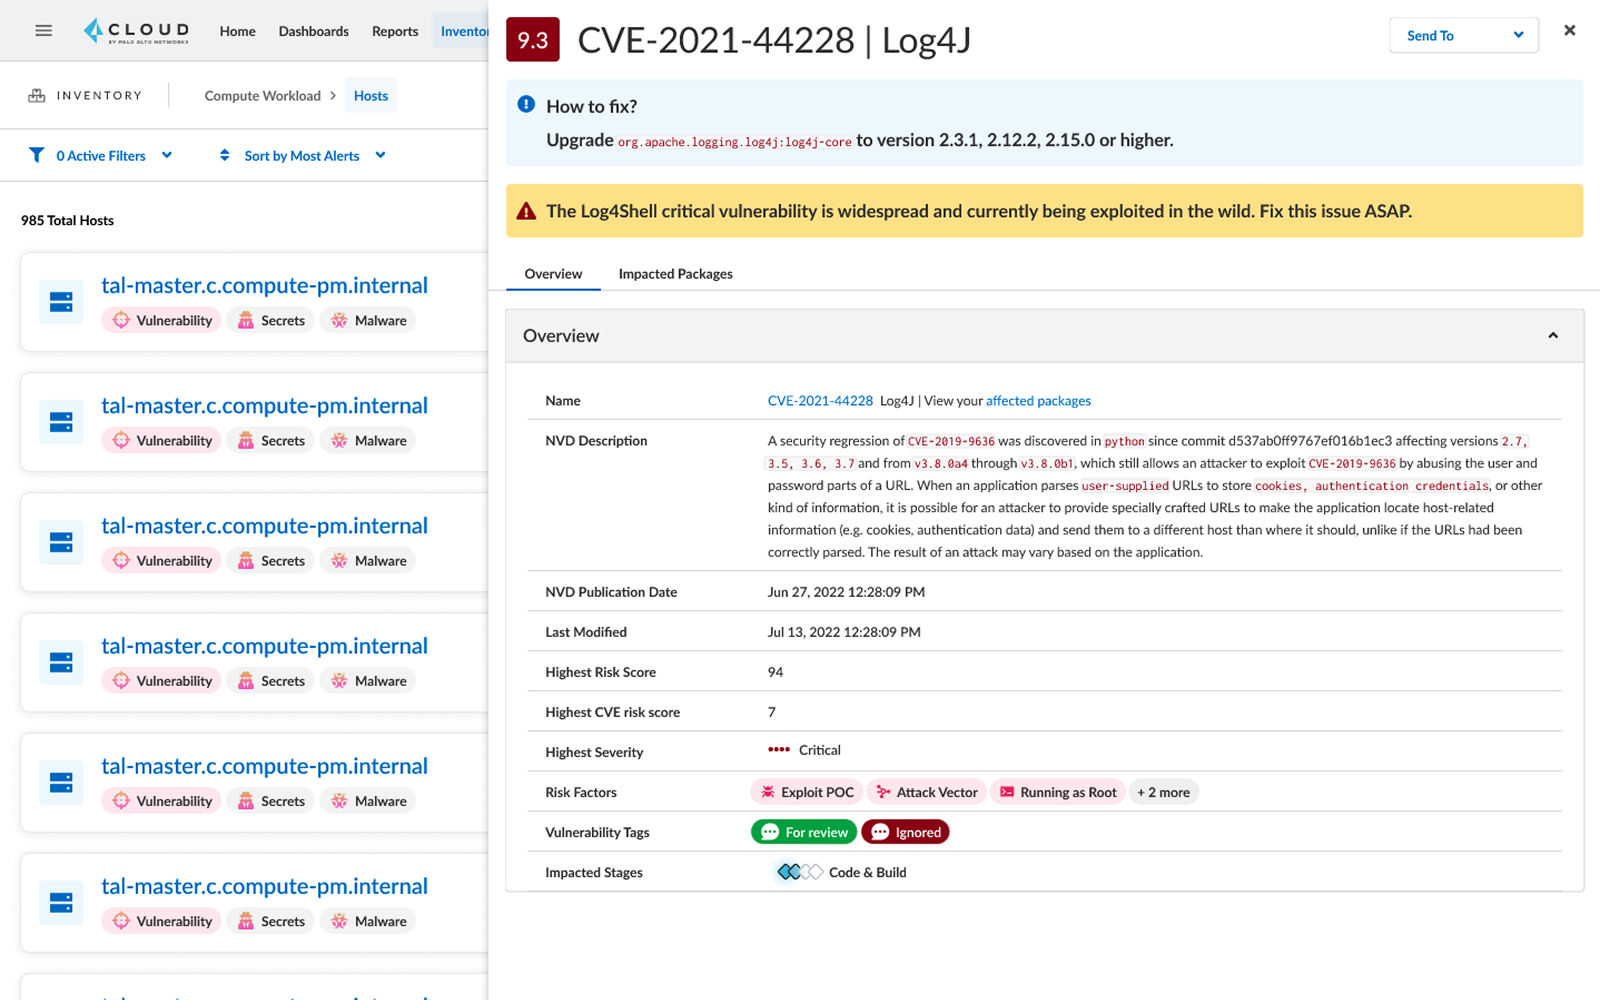Click the Prisma Cloud logo
This screenshot has height=1000, width=1600.
136,31
